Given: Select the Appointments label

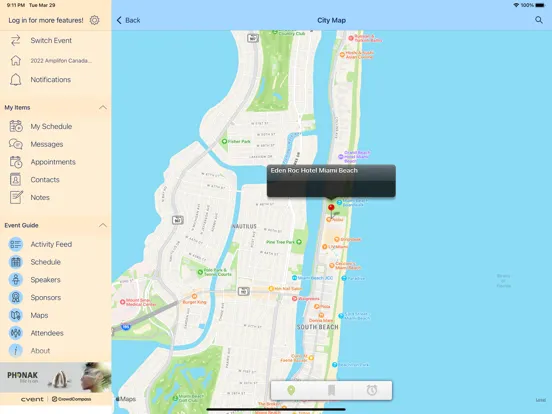Looking at the screenshot, I should 53,162.
